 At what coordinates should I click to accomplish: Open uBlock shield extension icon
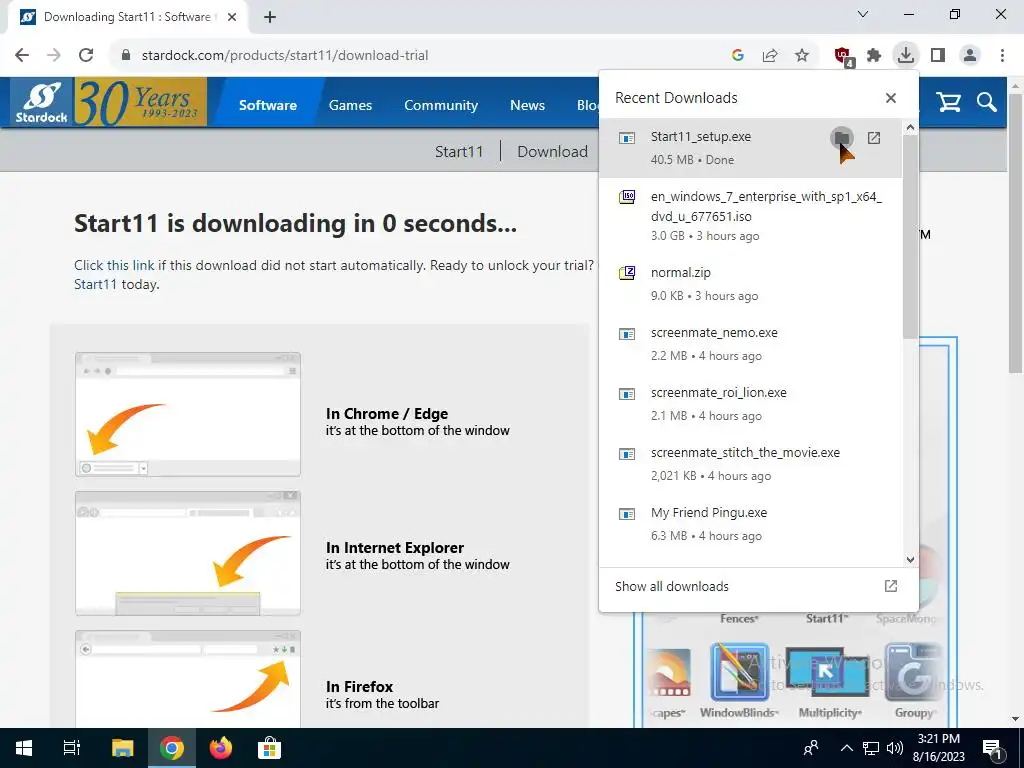(843, 56)
